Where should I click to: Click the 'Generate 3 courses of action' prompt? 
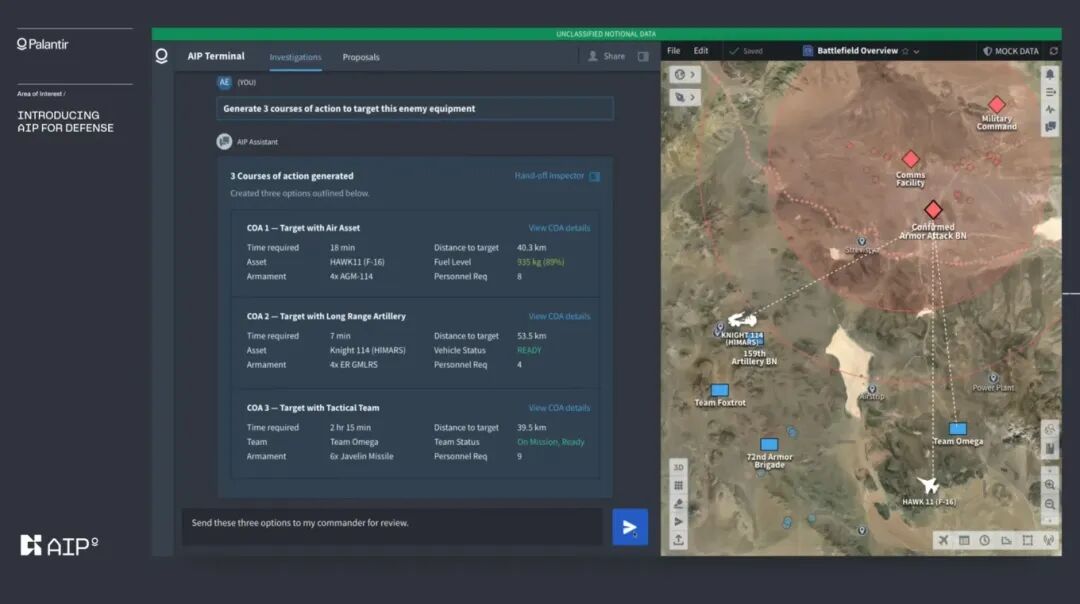[415, 109]
